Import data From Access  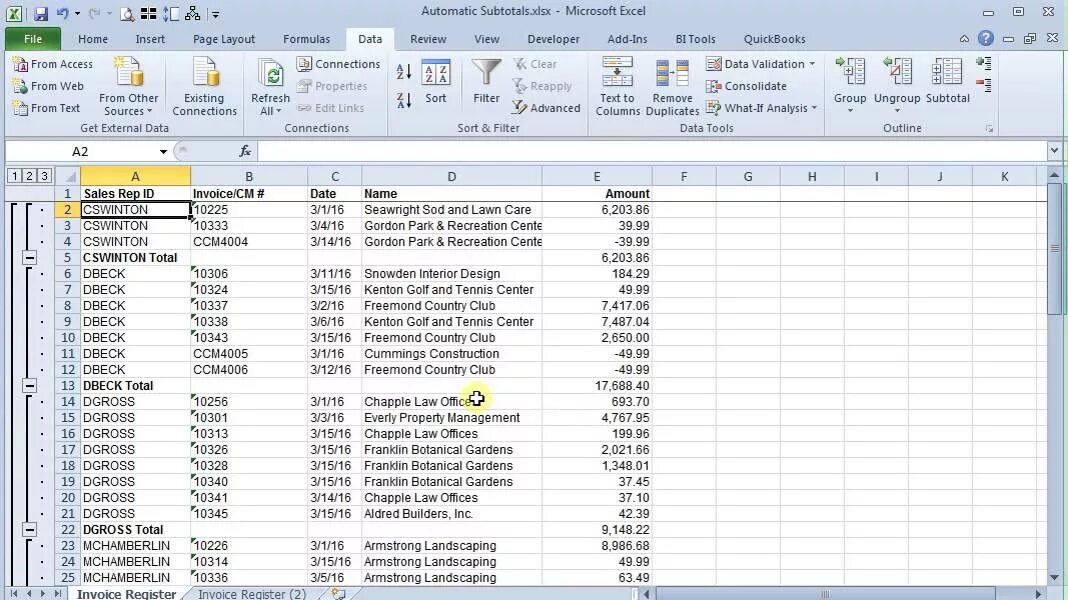click(x=52, y=64)
